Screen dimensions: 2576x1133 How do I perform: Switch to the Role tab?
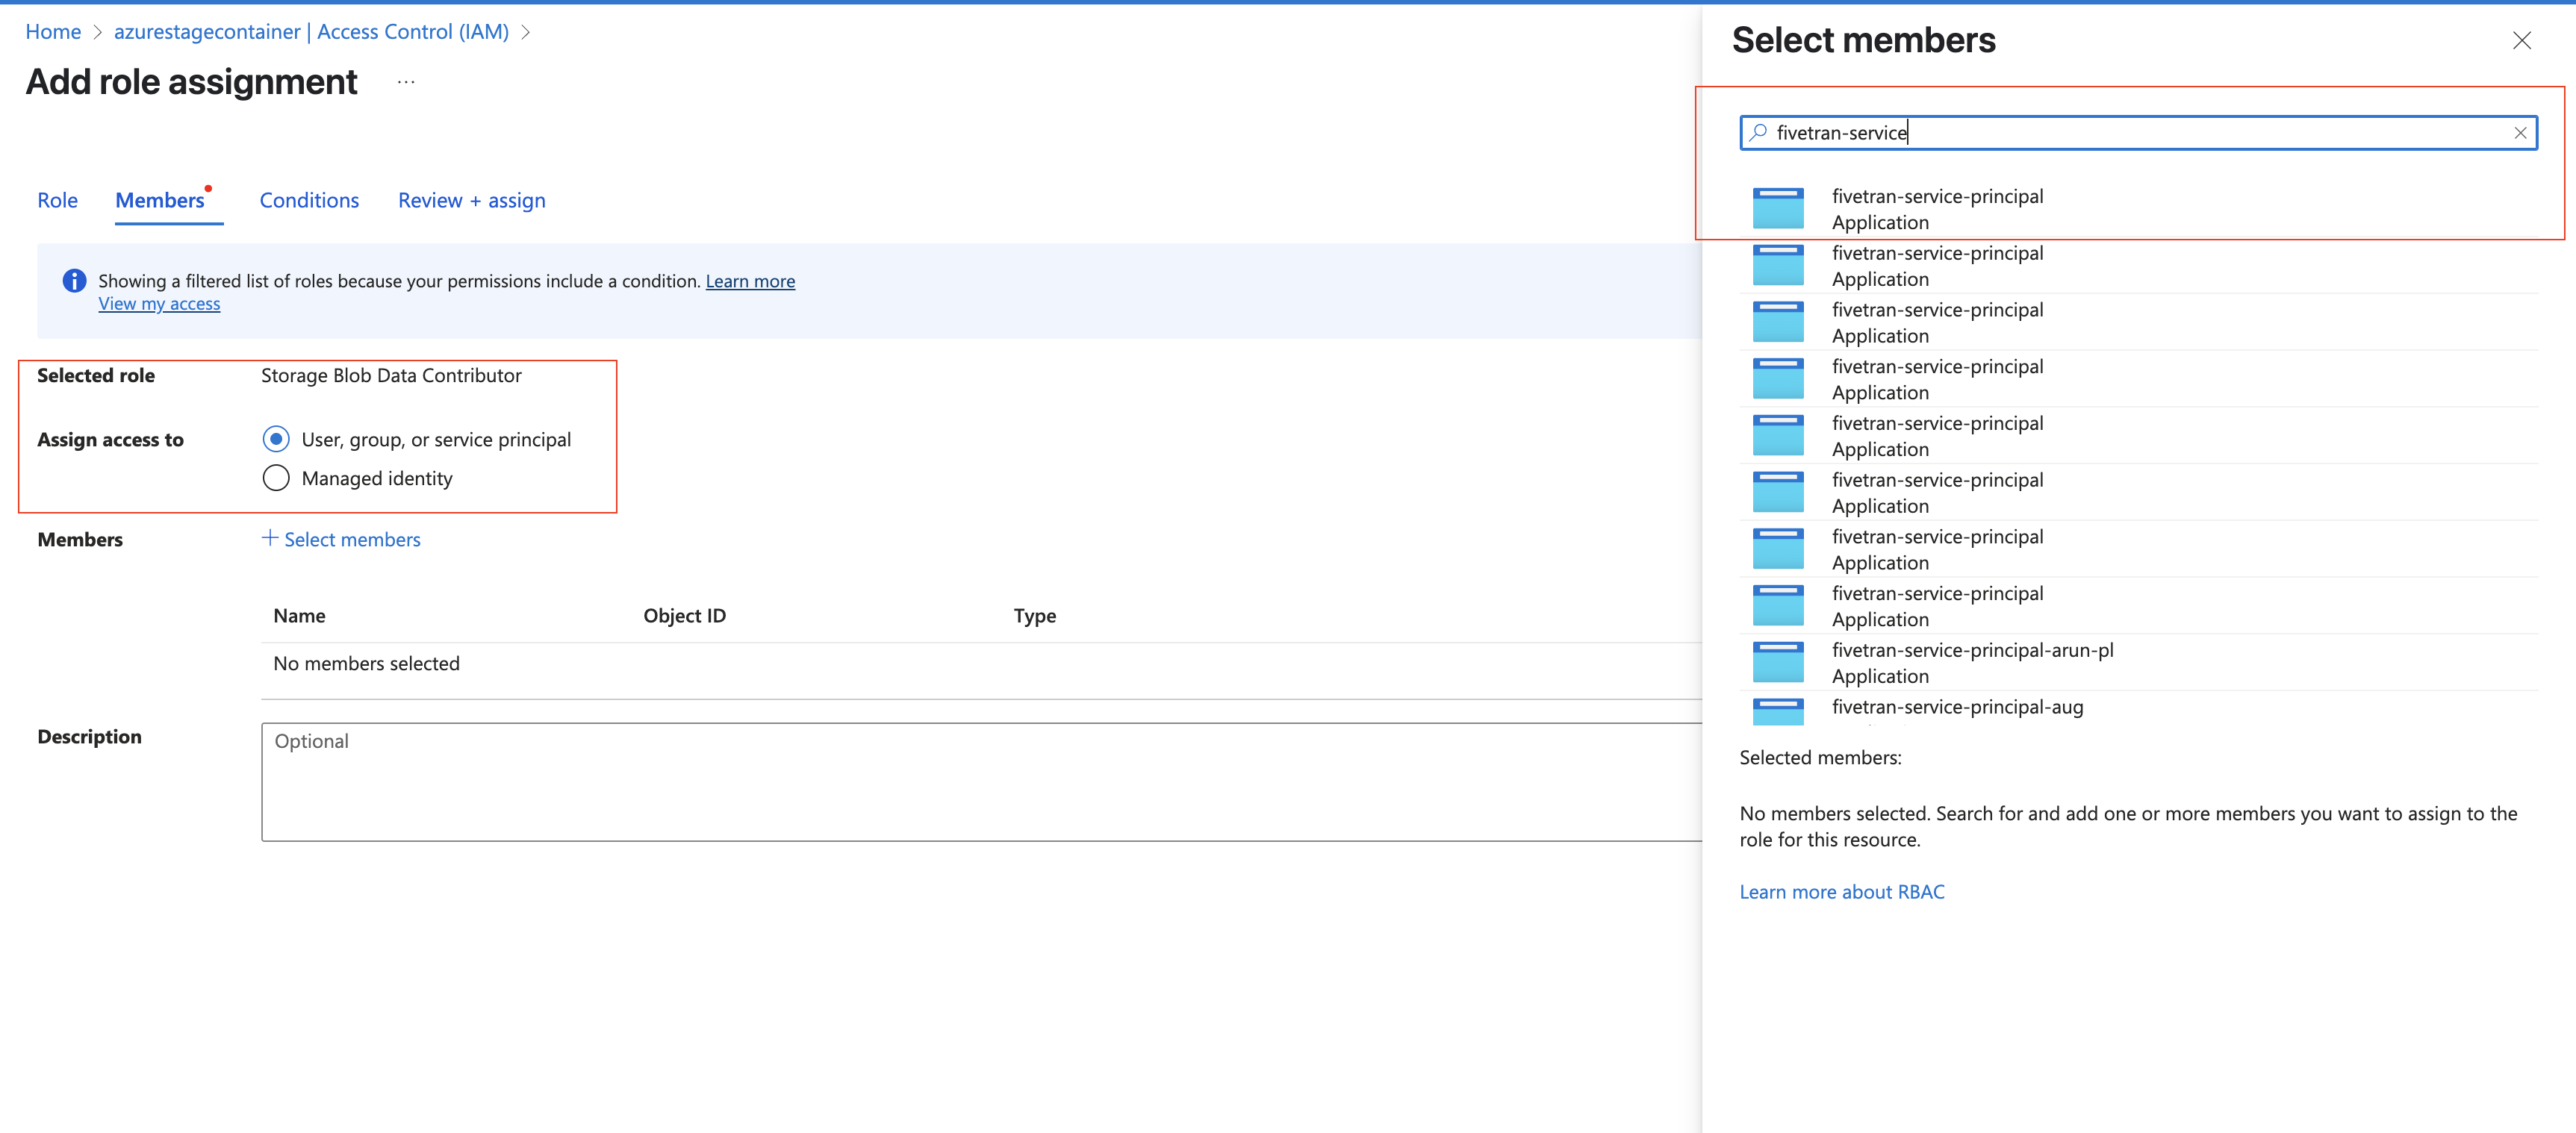point(57,200)
